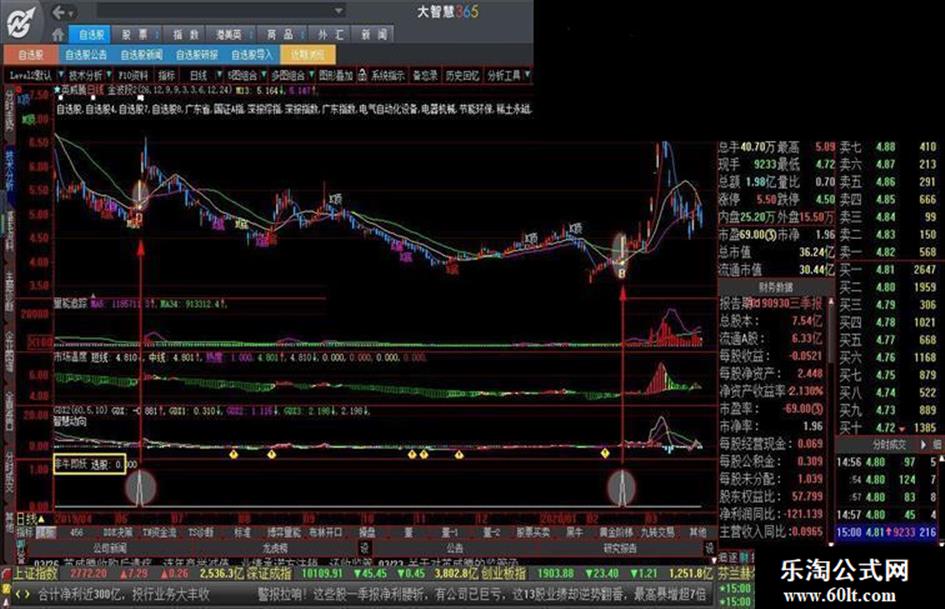The height and width of the screenshot is (609, 945).
Task: Select the 456 indicator tab
Action: click(76, 532)
